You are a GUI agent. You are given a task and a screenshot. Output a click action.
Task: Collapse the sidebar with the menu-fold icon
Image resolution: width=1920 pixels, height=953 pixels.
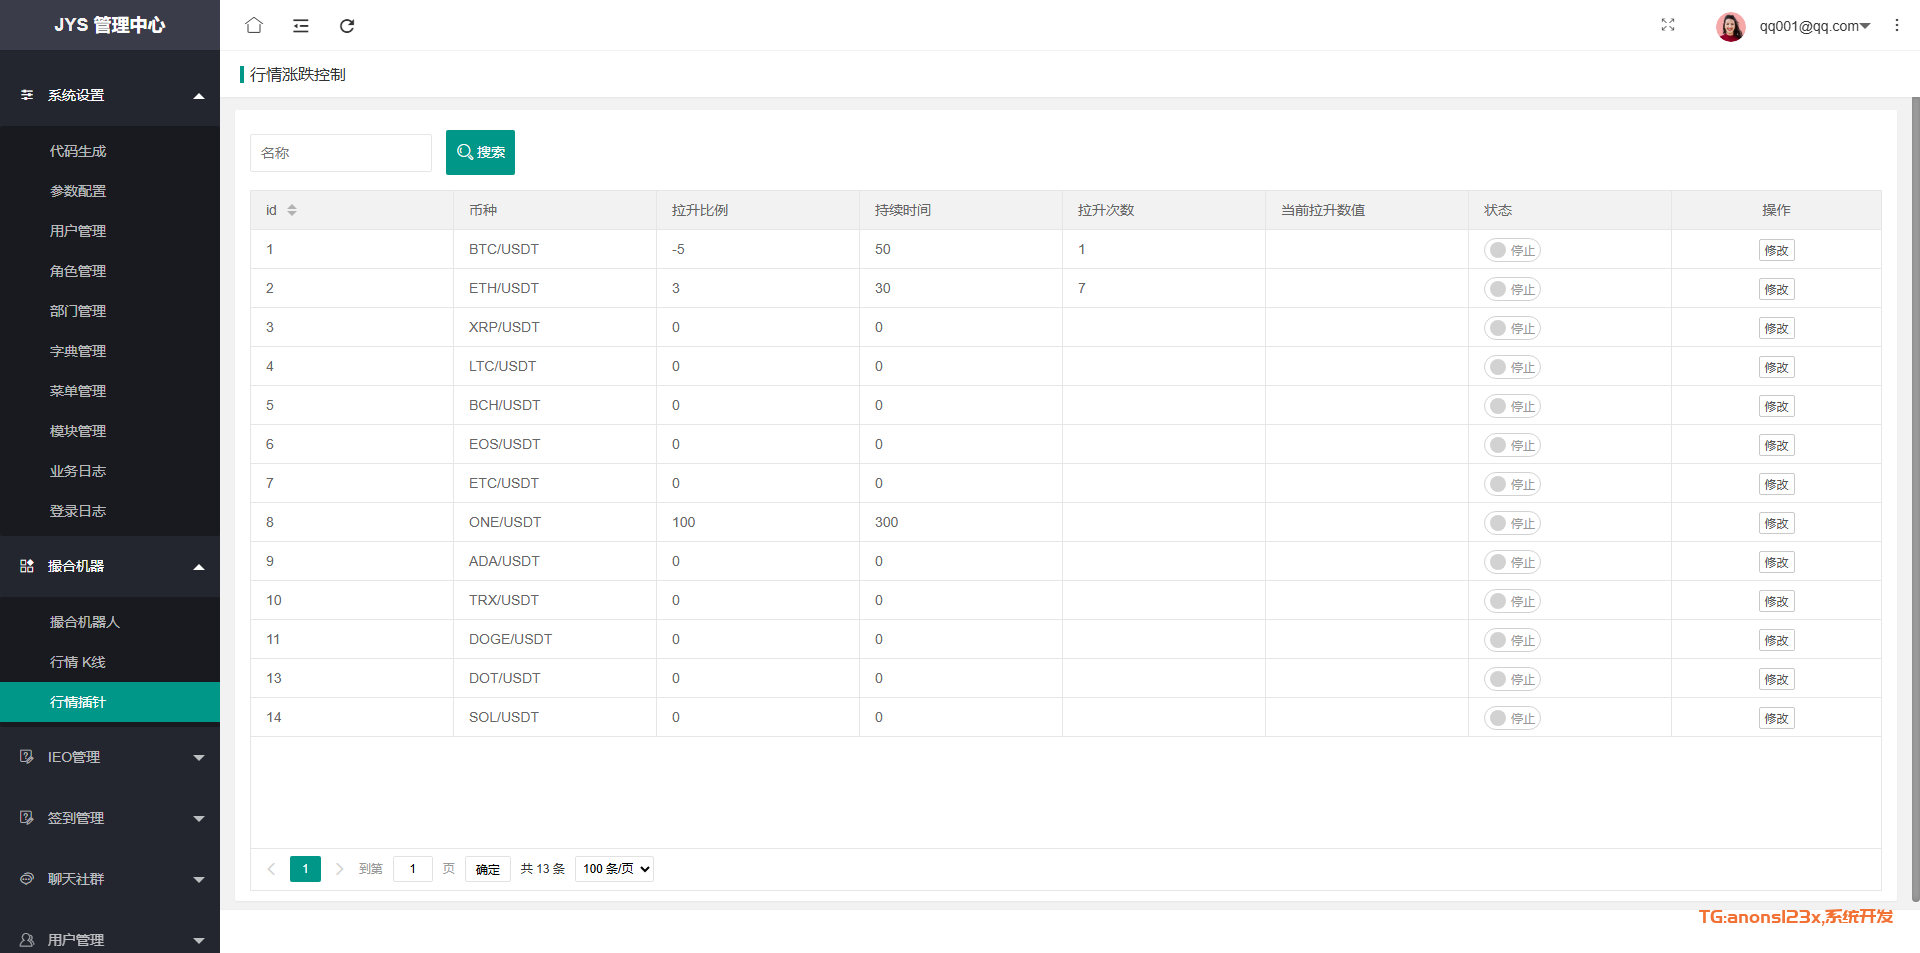(300, 26)
